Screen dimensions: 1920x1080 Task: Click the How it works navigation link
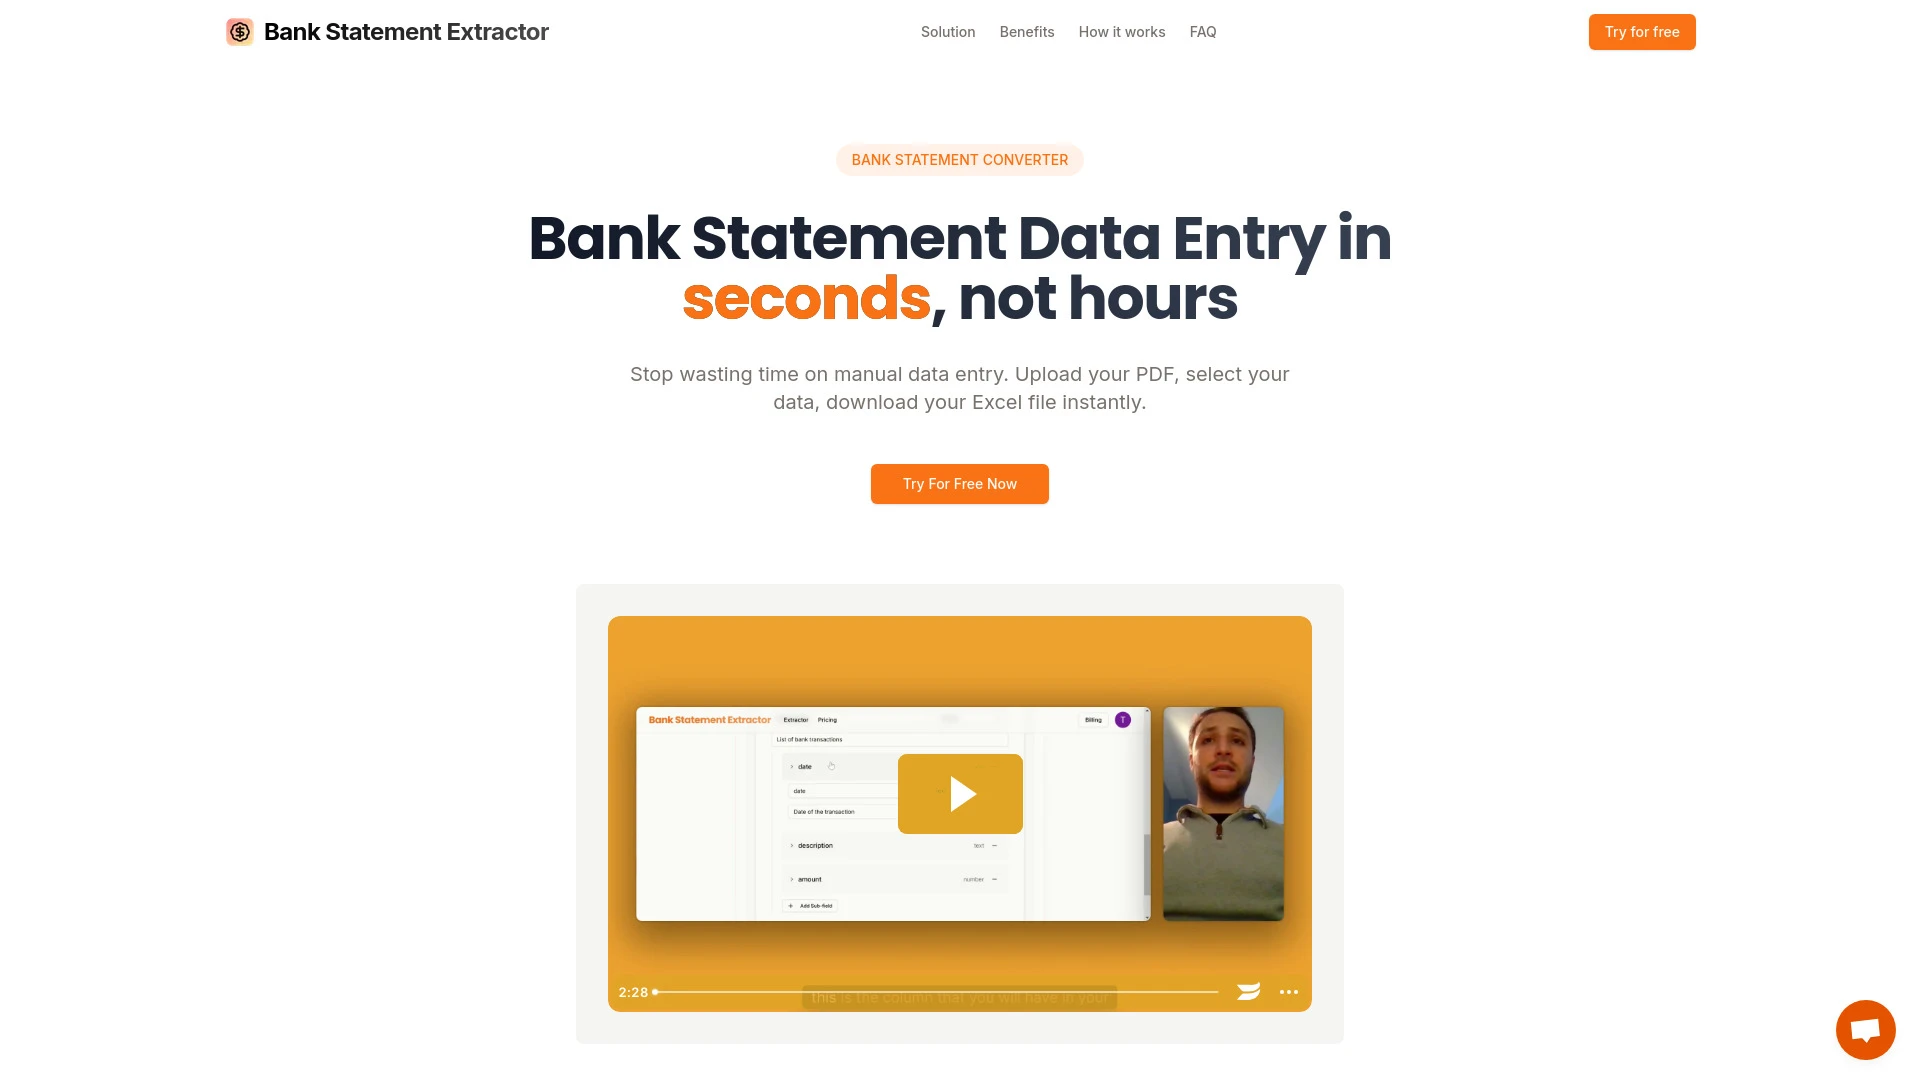pos(1122,32)
